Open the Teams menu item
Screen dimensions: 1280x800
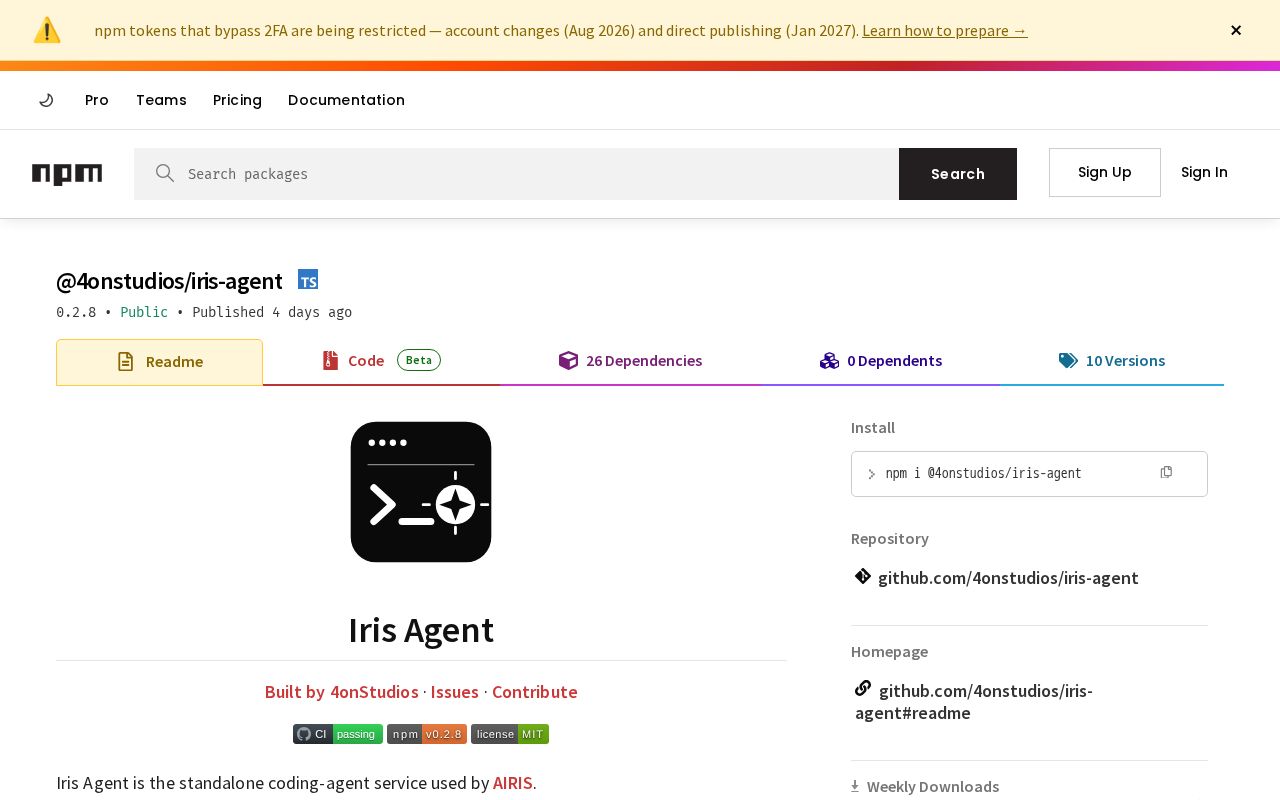[161, 100]
